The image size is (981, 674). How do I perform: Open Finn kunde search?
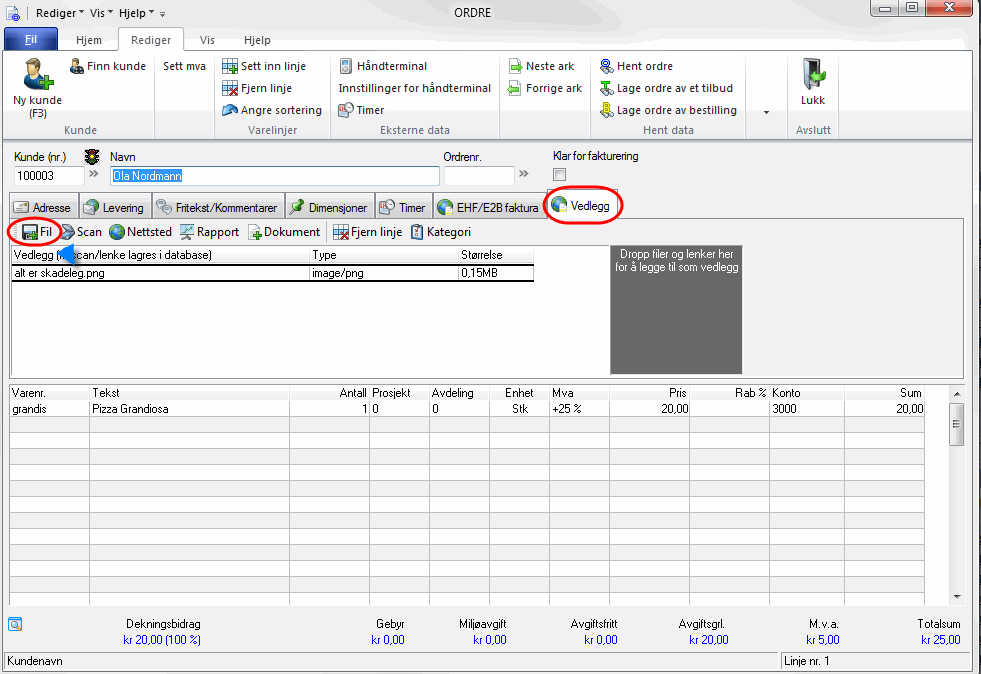[108, 66]
